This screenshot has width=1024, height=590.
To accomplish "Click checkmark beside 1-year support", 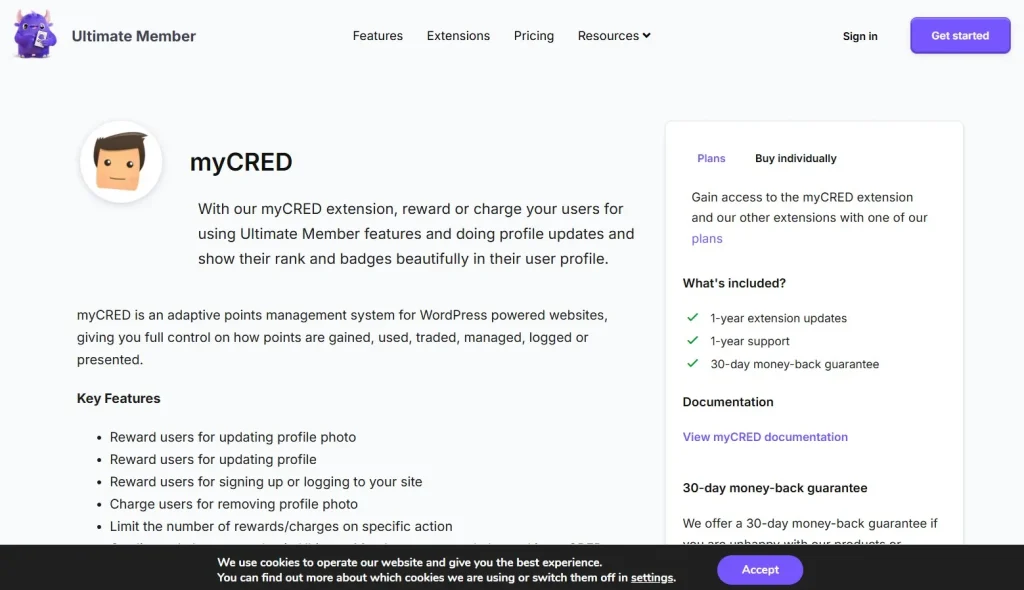I will pyautogui.click(x=693, y=340).
